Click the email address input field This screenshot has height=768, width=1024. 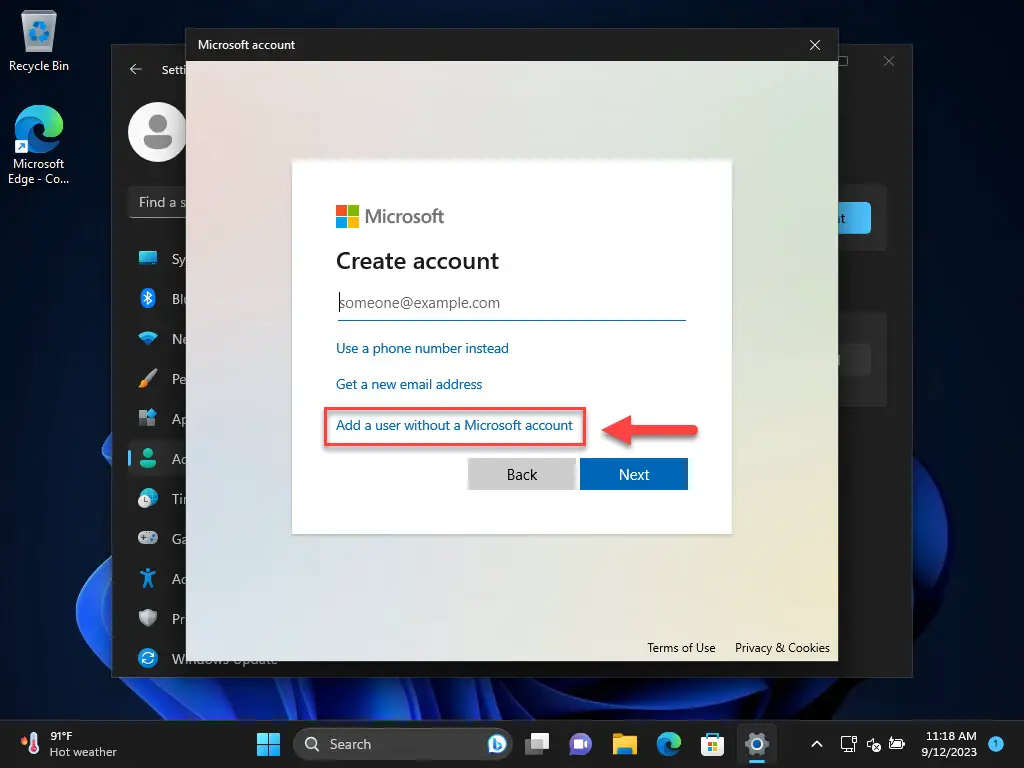coord(511,303)
